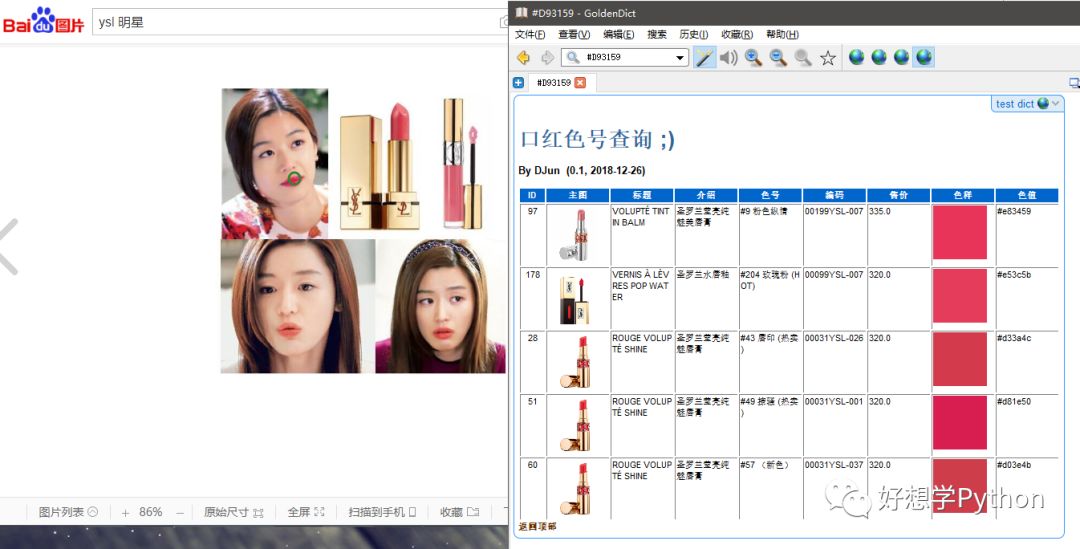Click the #e53c5b color swatch
This screenshot has height=549, width=1080.
point(959,296)
